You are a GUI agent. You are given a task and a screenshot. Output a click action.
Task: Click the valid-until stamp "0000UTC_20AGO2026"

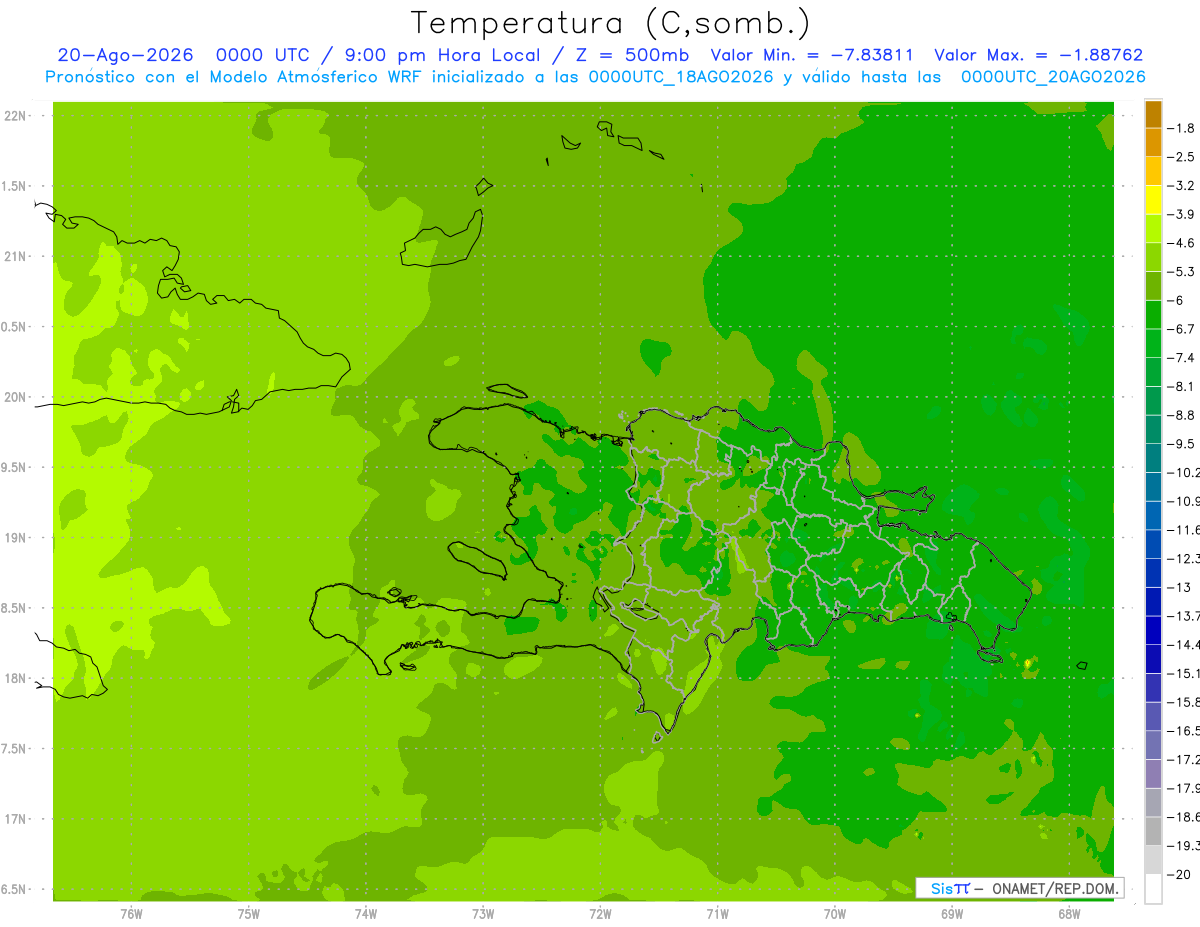point(1053,77)
